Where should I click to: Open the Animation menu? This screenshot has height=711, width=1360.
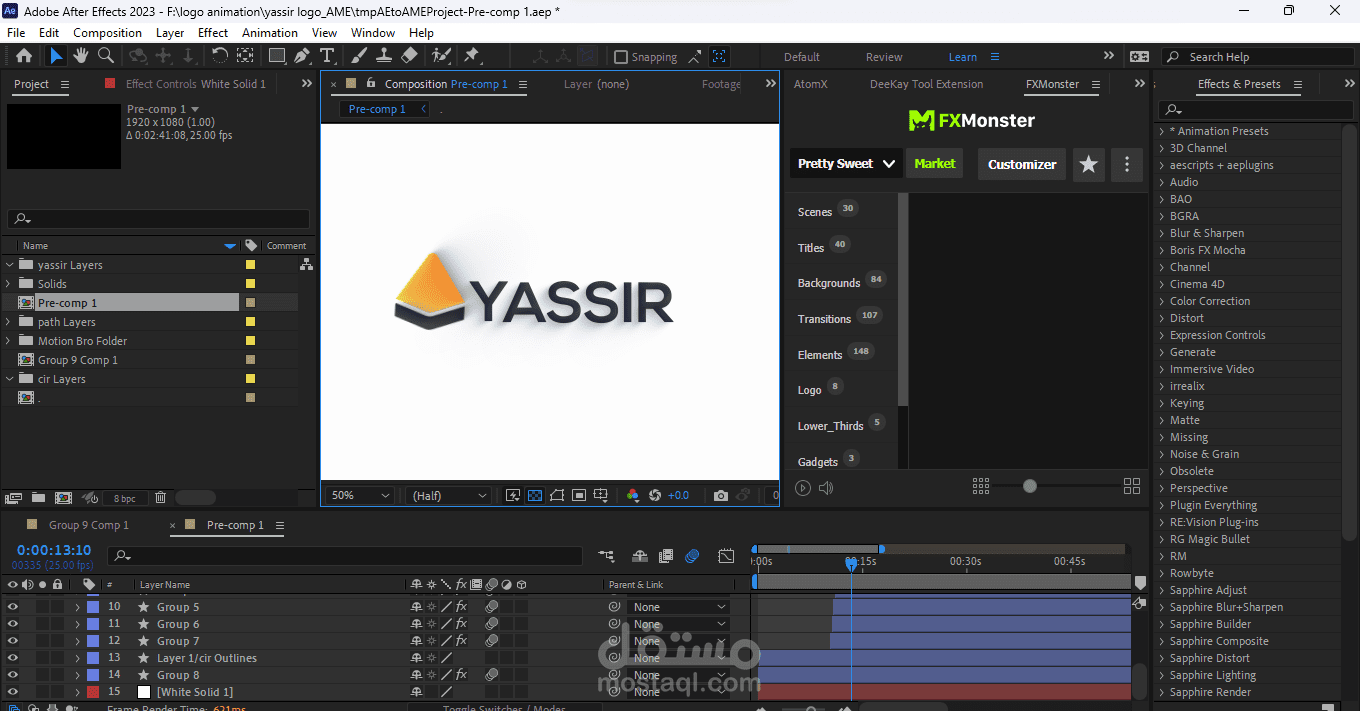pos(270,32)
